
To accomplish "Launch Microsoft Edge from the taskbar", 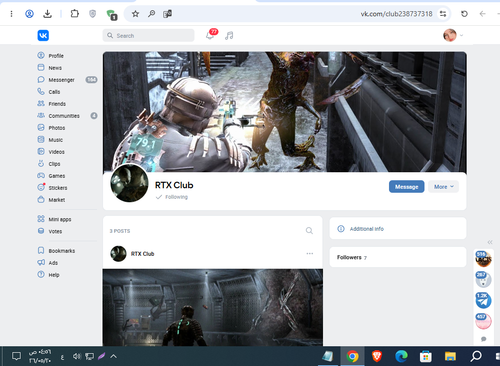I will pyautogui.click(x=401, y=356).
